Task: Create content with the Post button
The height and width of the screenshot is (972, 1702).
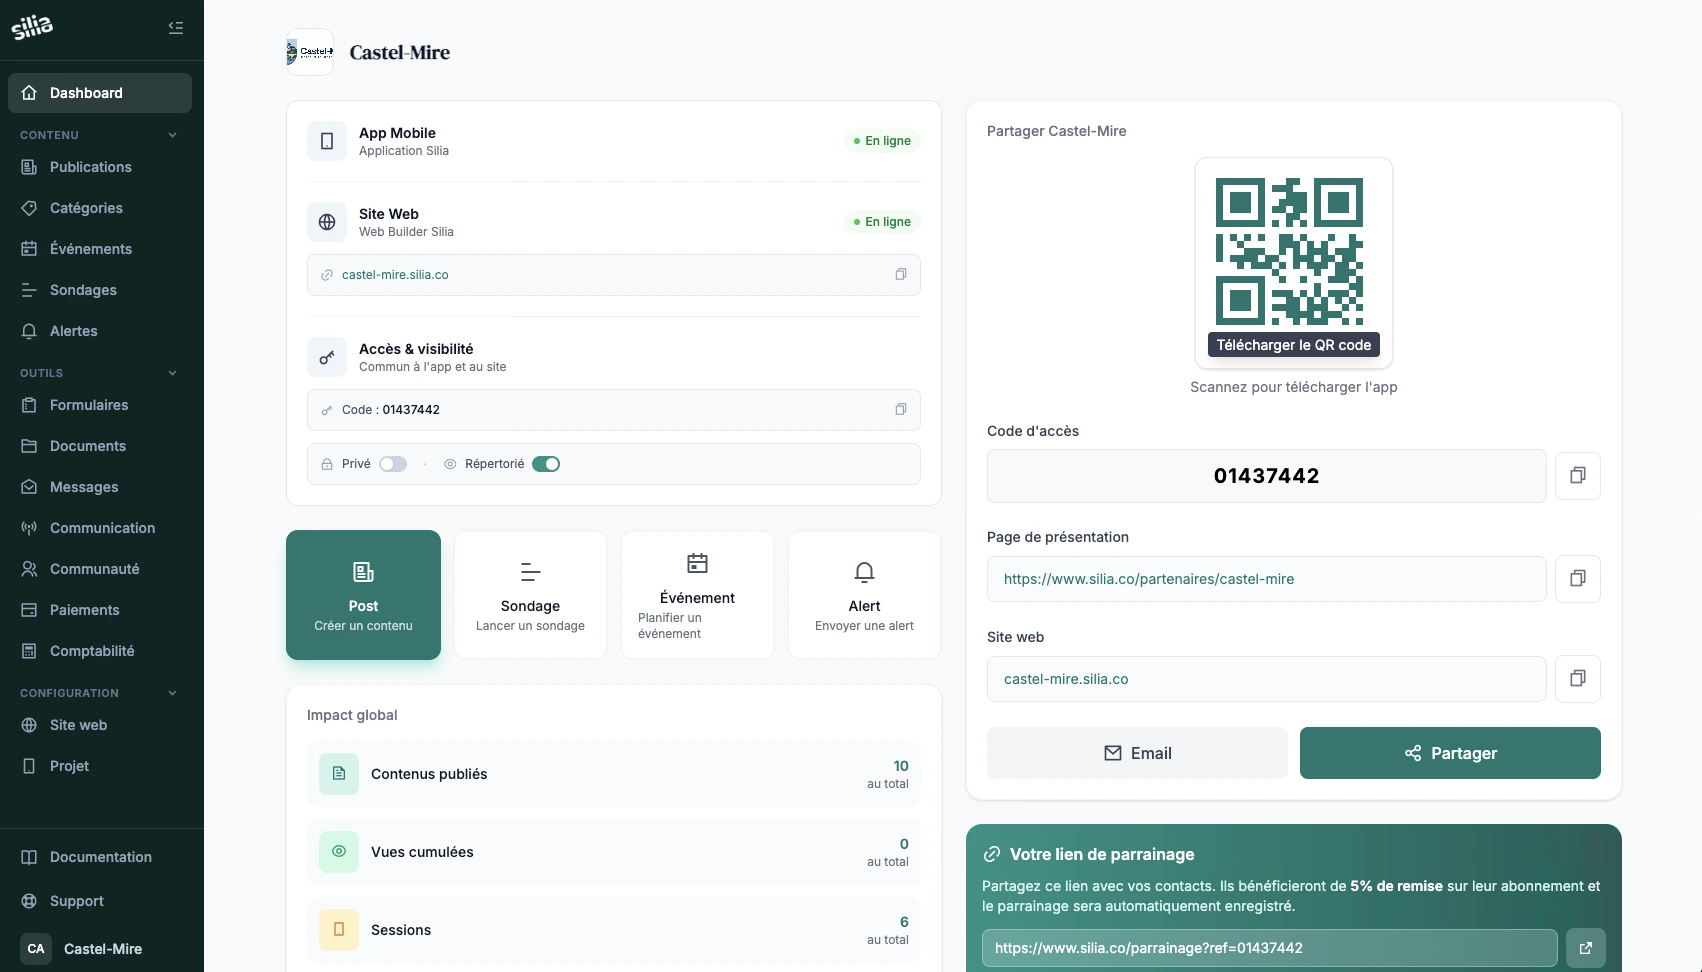Action: pos(363,595)
